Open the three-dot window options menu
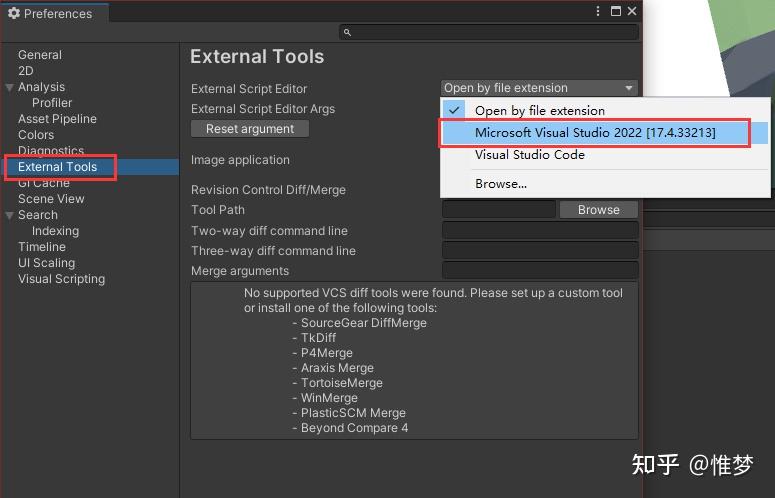Viewport: 775px width, 498px height. pos(598,11)
